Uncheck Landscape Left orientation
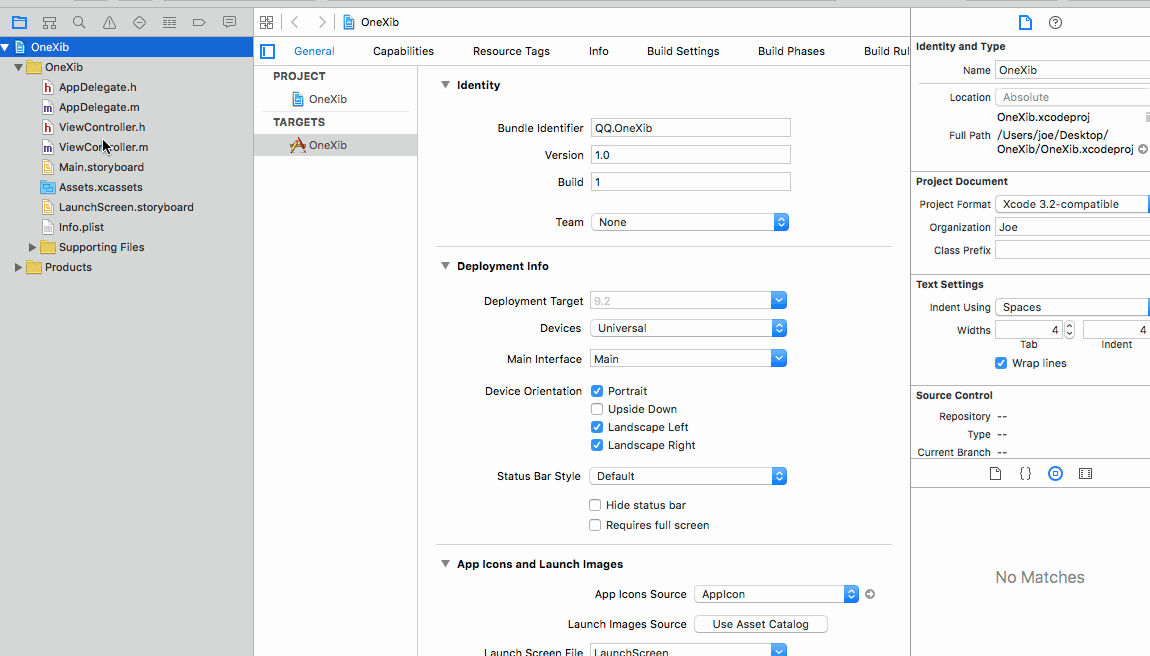 click(597, 427)
